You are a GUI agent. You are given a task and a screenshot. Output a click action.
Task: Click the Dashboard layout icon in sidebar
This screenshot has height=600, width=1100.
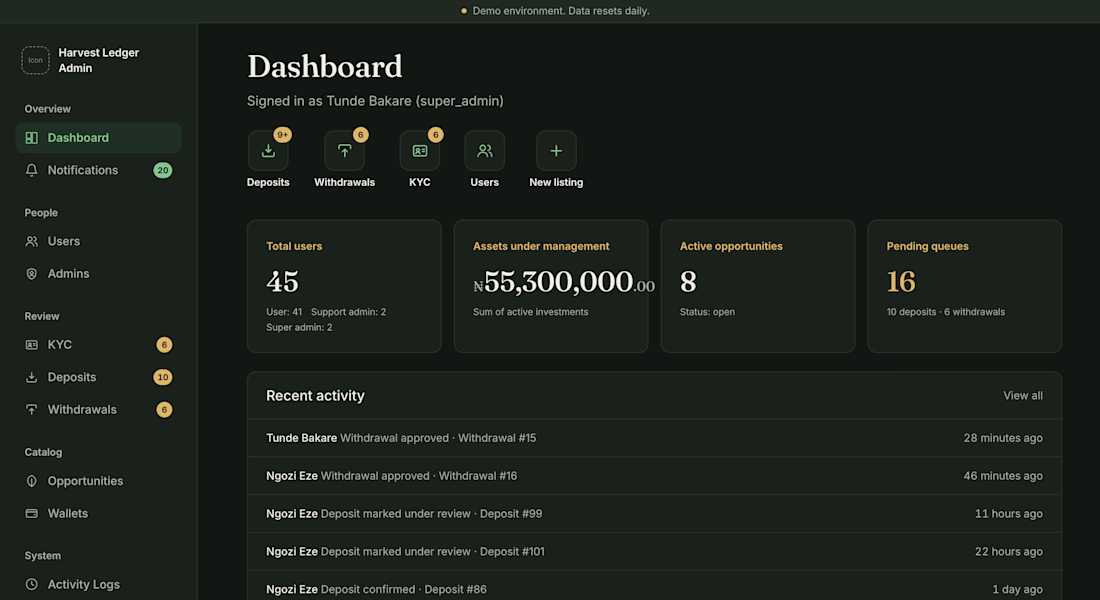[x=32, y=138]
